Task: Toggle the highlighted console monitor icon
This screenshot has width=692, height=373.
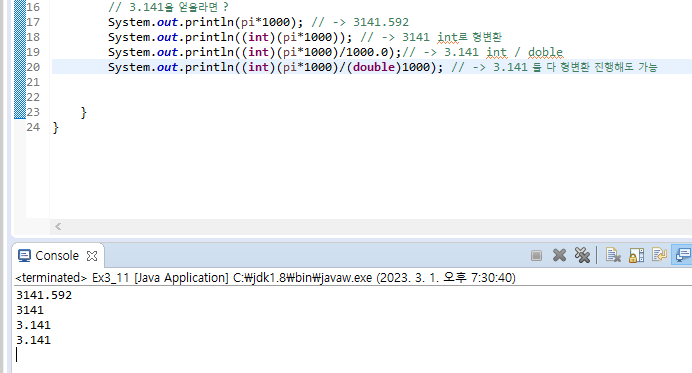Action: point(682,255)
